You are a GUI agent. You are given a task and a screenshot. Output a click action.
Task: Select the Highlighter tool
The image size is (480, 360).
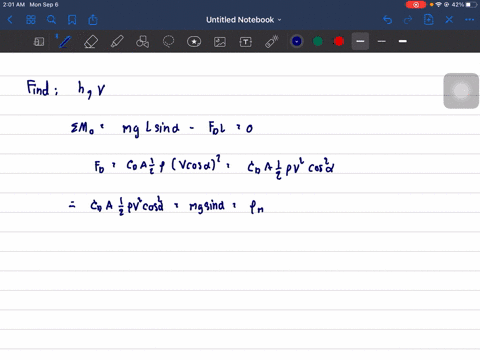pos(117,42)
